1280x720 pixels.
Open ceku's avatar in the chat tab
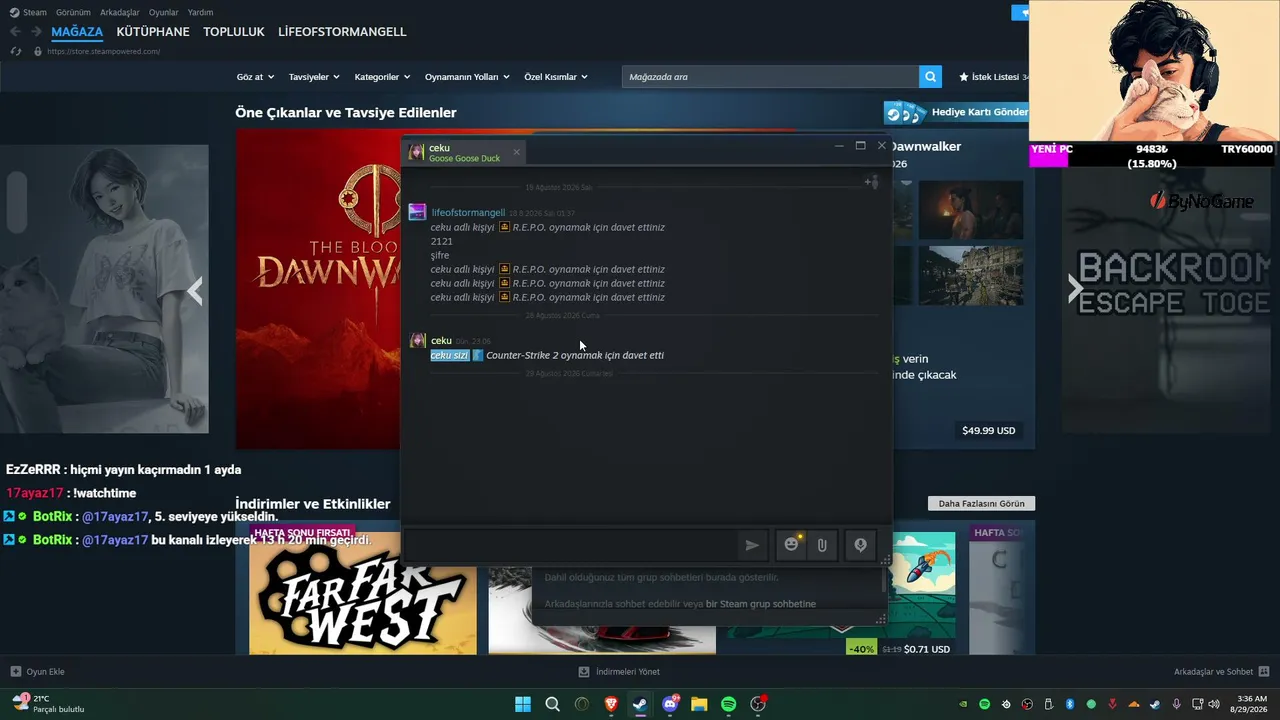pos(416,152)
